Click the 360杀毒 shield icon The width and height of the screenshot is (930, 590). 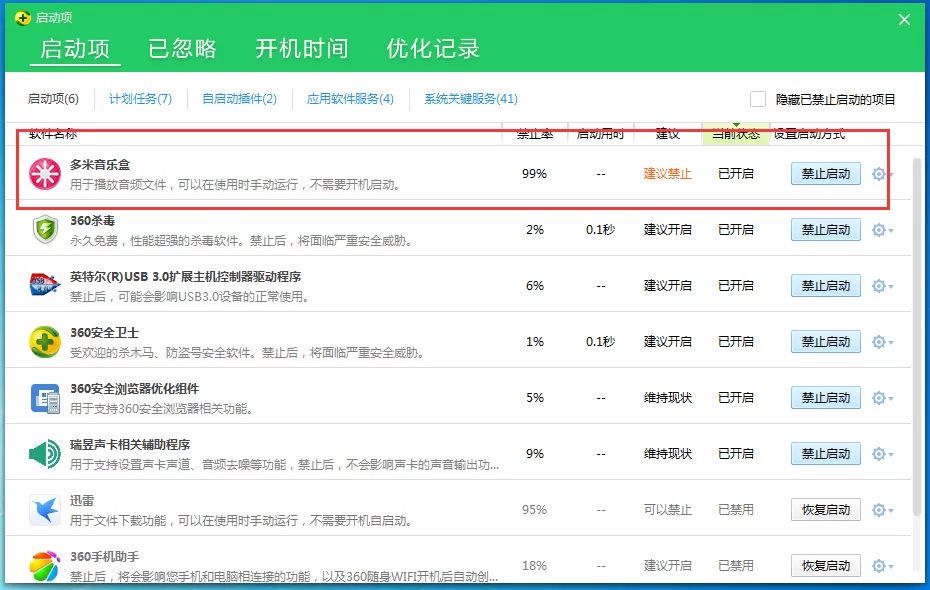pyautogui.click(x=45, y=230)
